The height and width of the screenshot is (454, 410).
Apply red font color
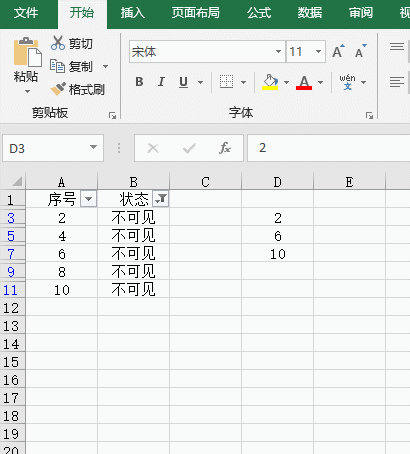pos(304,82)
